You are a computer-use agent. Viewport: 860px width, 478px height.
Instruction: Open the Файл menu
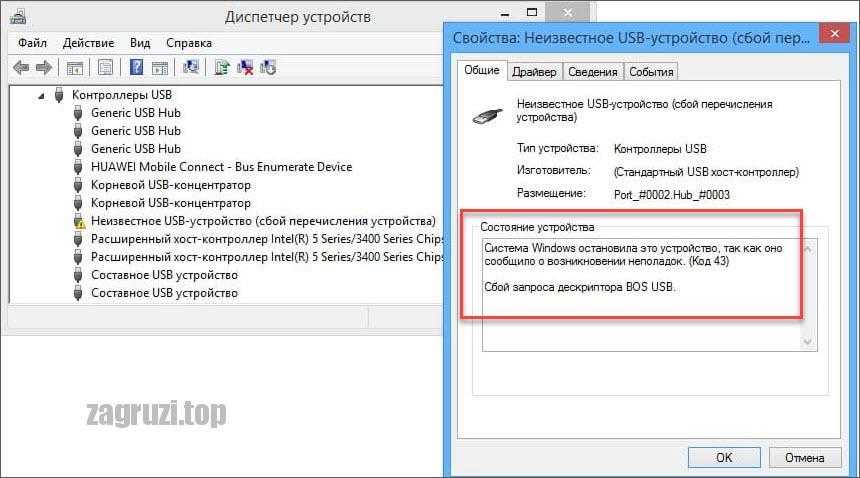tap(32, 43)
